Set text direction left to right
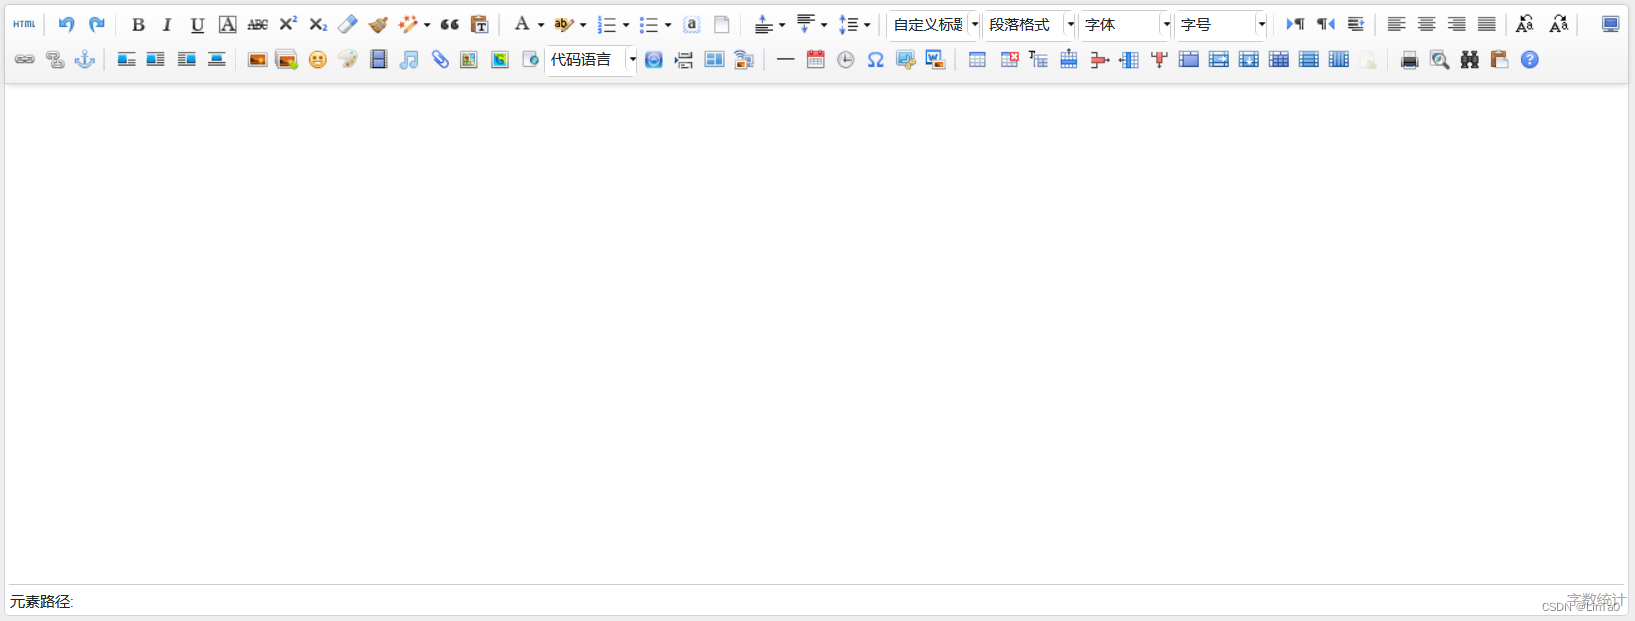 coord(1296,24)
